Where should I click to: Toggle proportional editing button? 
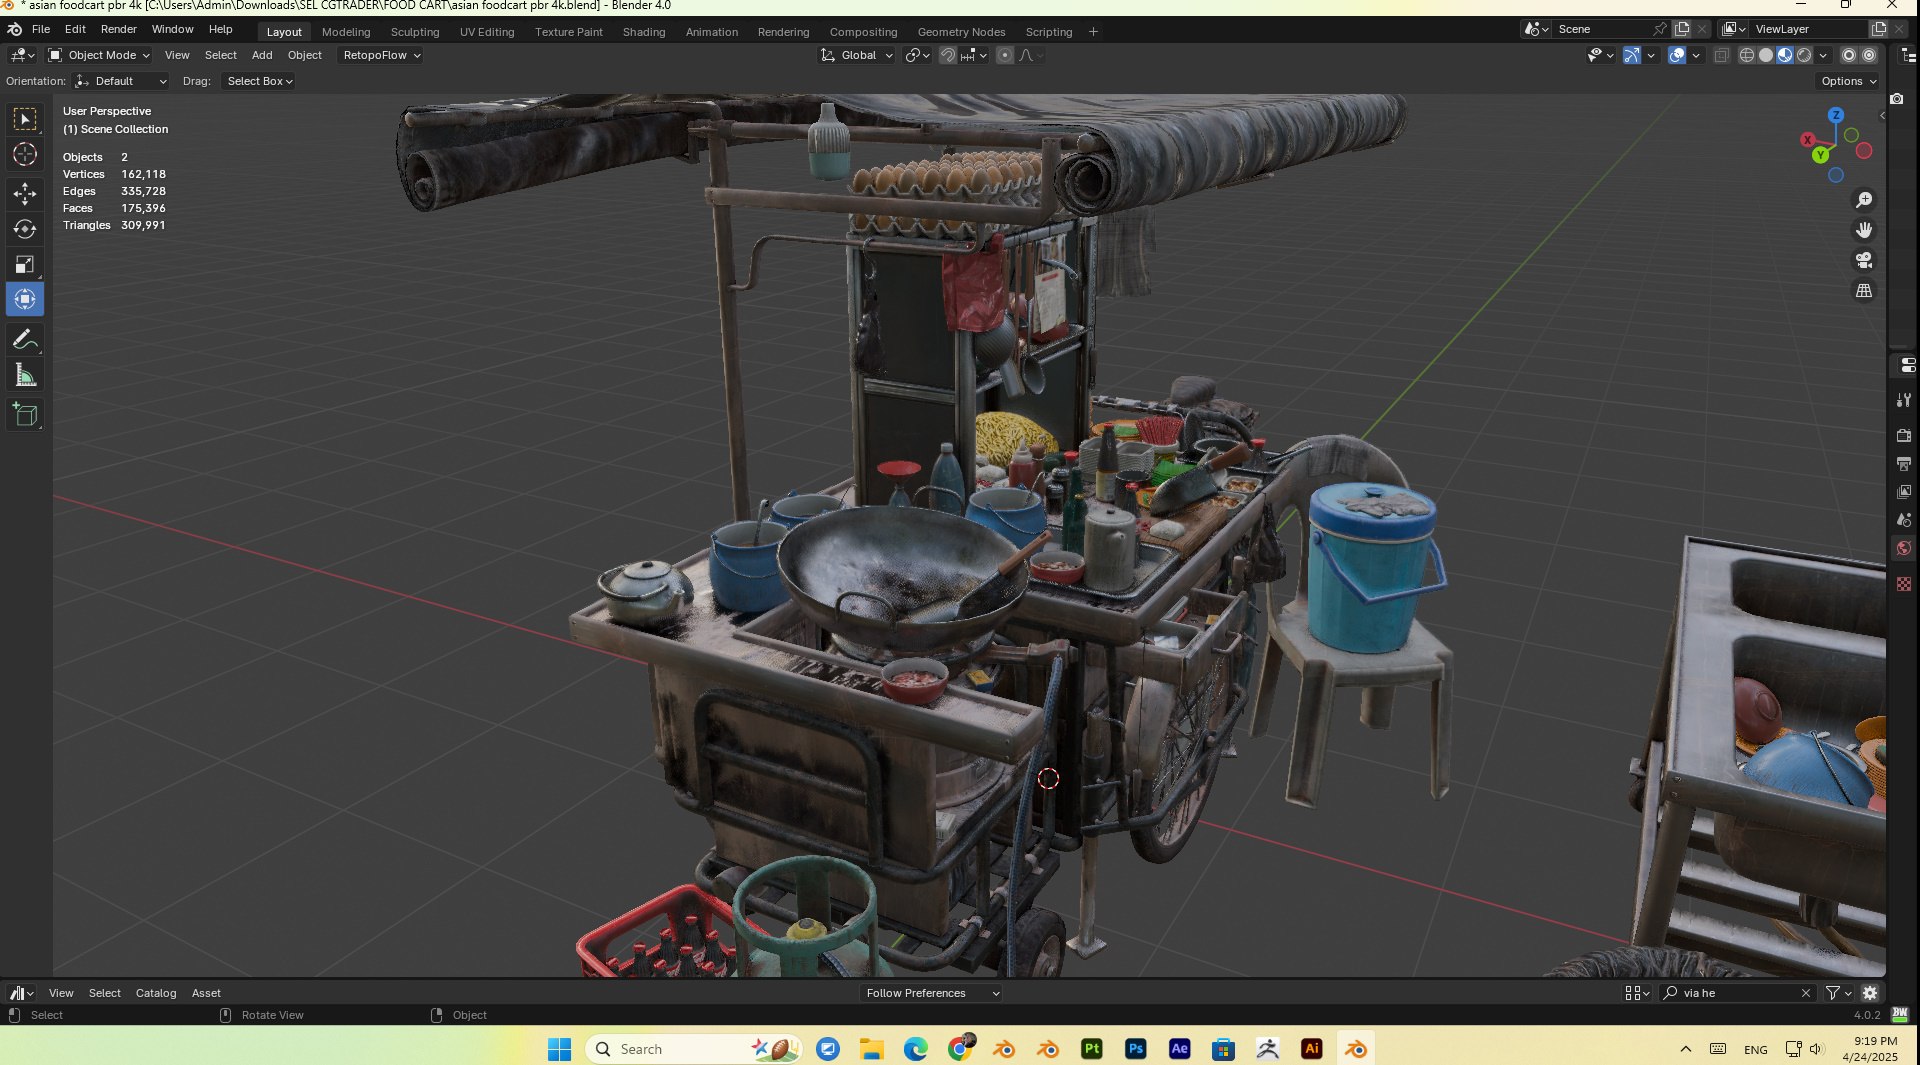click(1005, 55)
